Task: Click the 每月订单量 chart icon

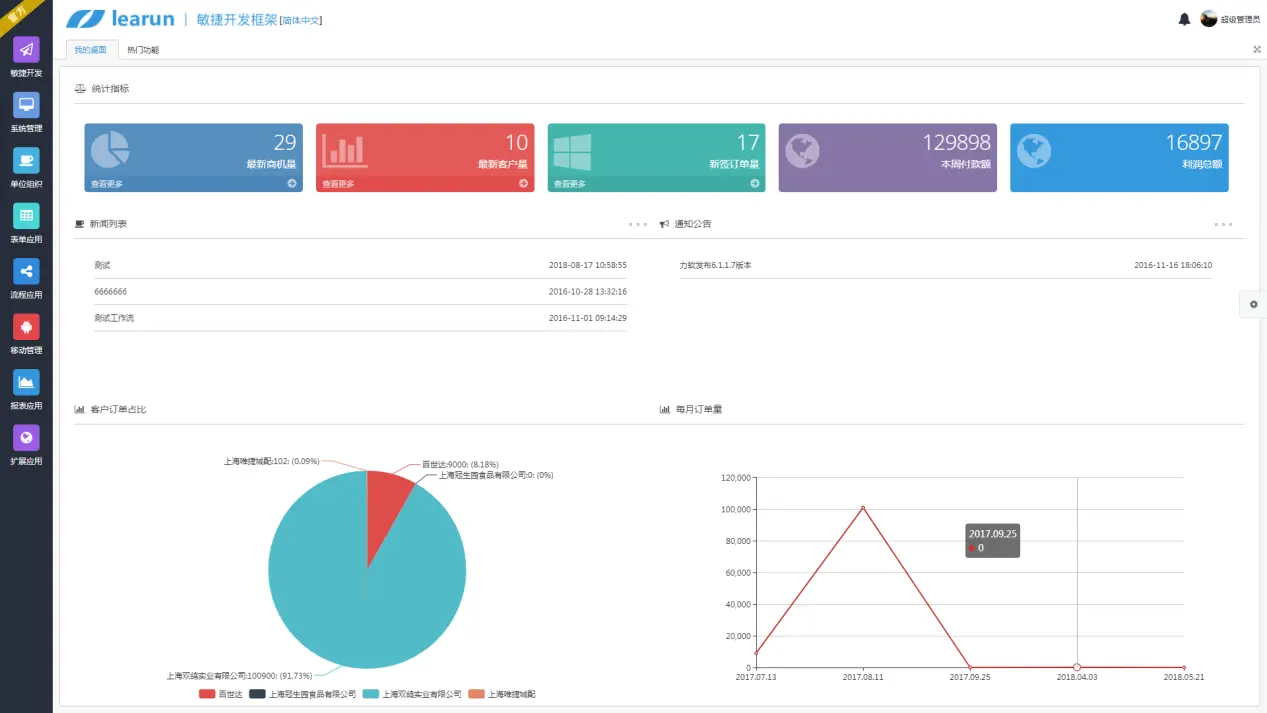Action: pyautogui.click(x=665, y=409)
